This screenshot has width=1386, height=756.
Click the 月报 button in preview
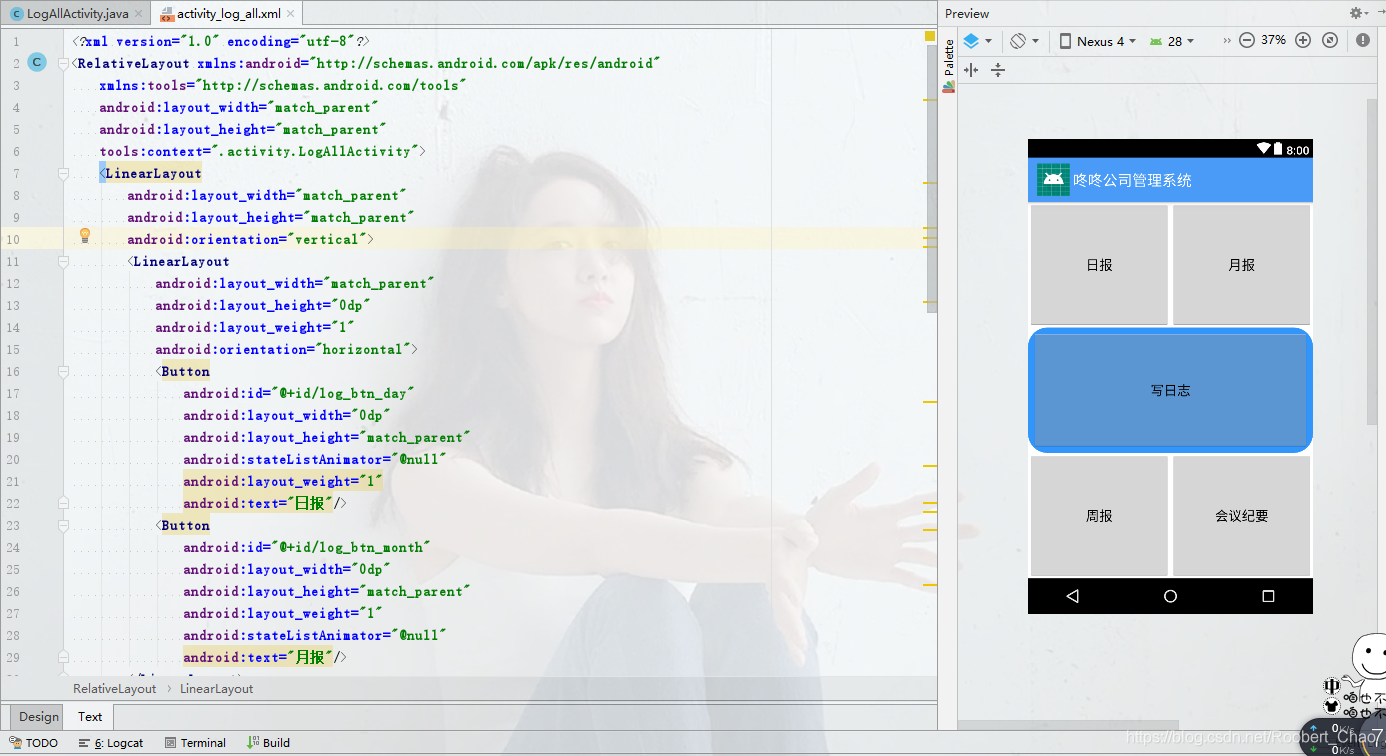pos(1241,265)
